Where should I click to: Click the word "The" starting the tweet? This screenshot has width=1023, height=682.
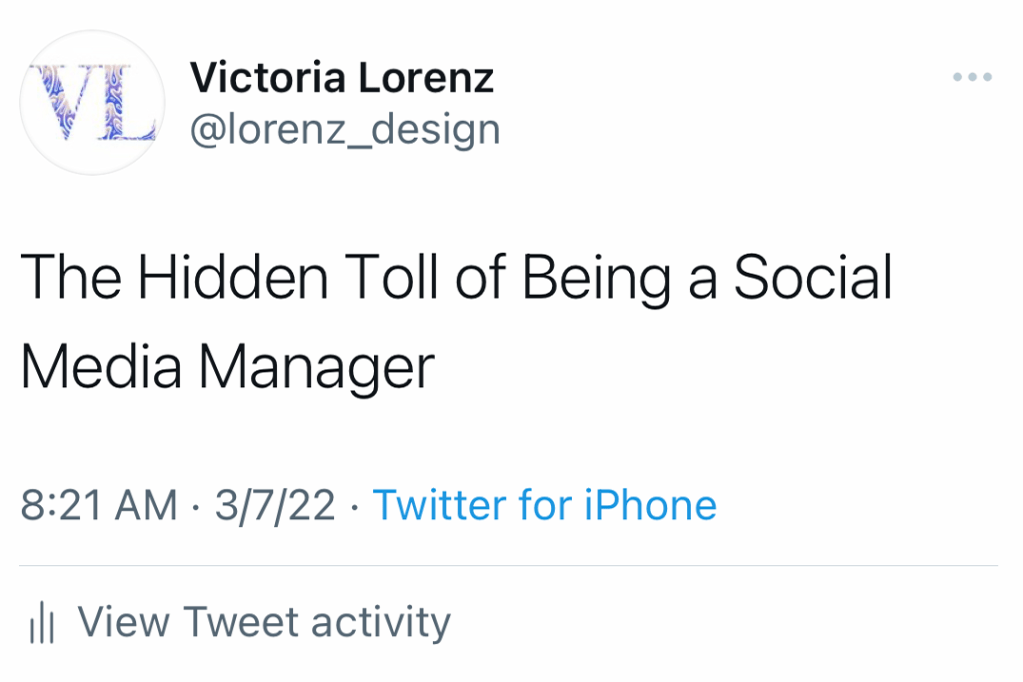[71, 277]
